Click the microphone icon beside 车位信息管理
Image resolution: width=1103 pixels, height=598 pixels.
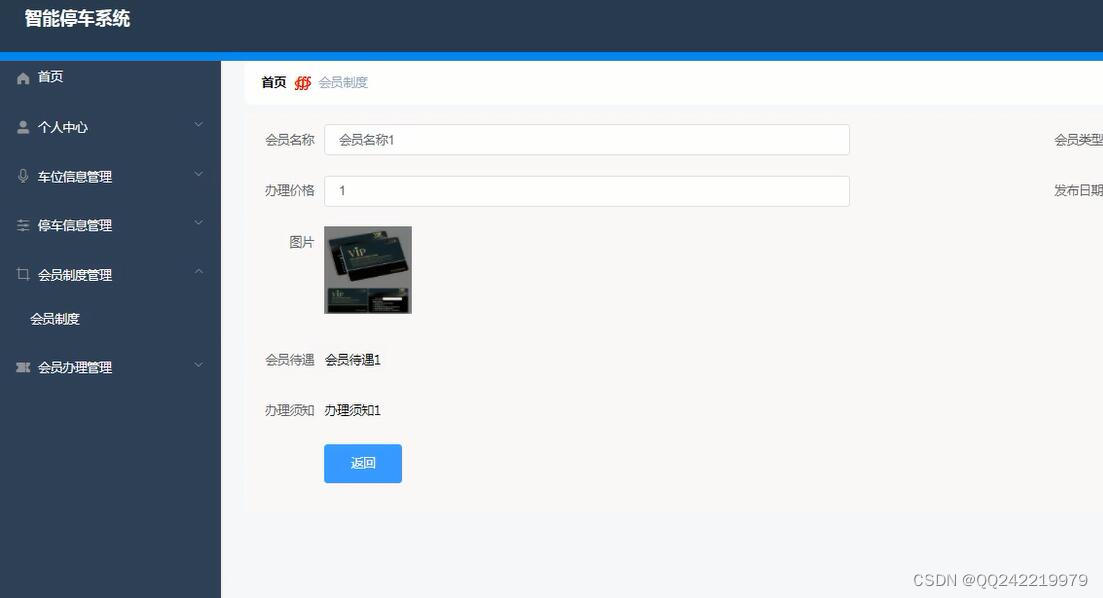(22, 175)
